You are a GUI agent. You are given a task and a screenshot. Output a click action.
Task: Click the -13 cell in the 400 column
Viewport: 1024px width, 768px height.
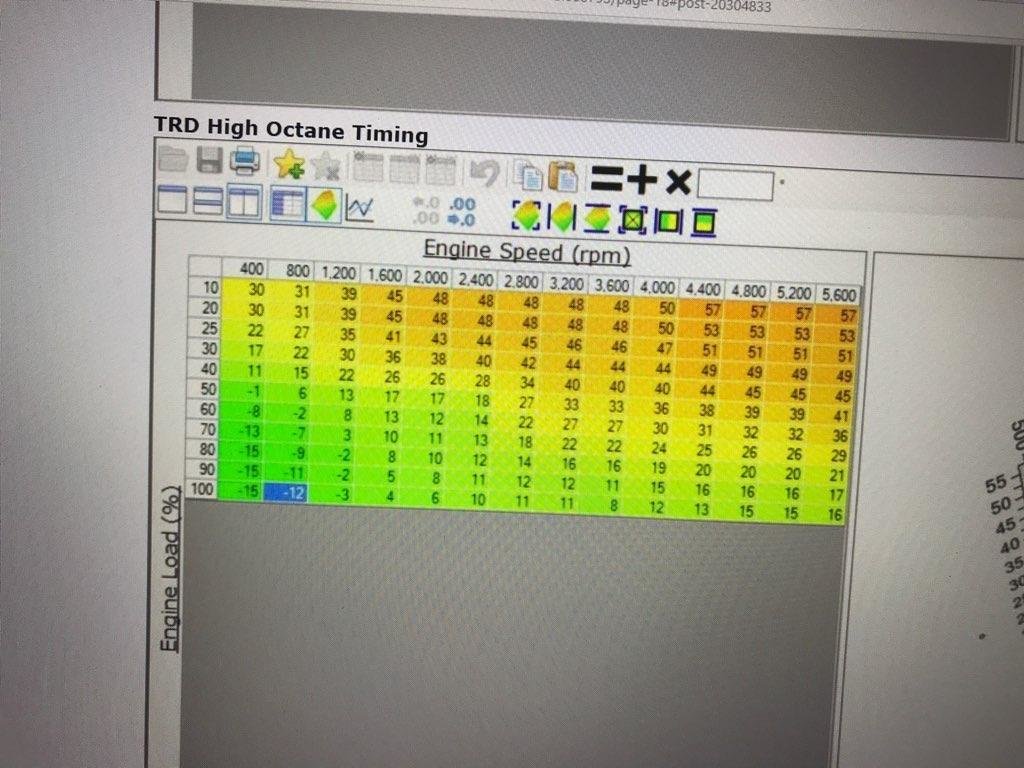[242, 431]
